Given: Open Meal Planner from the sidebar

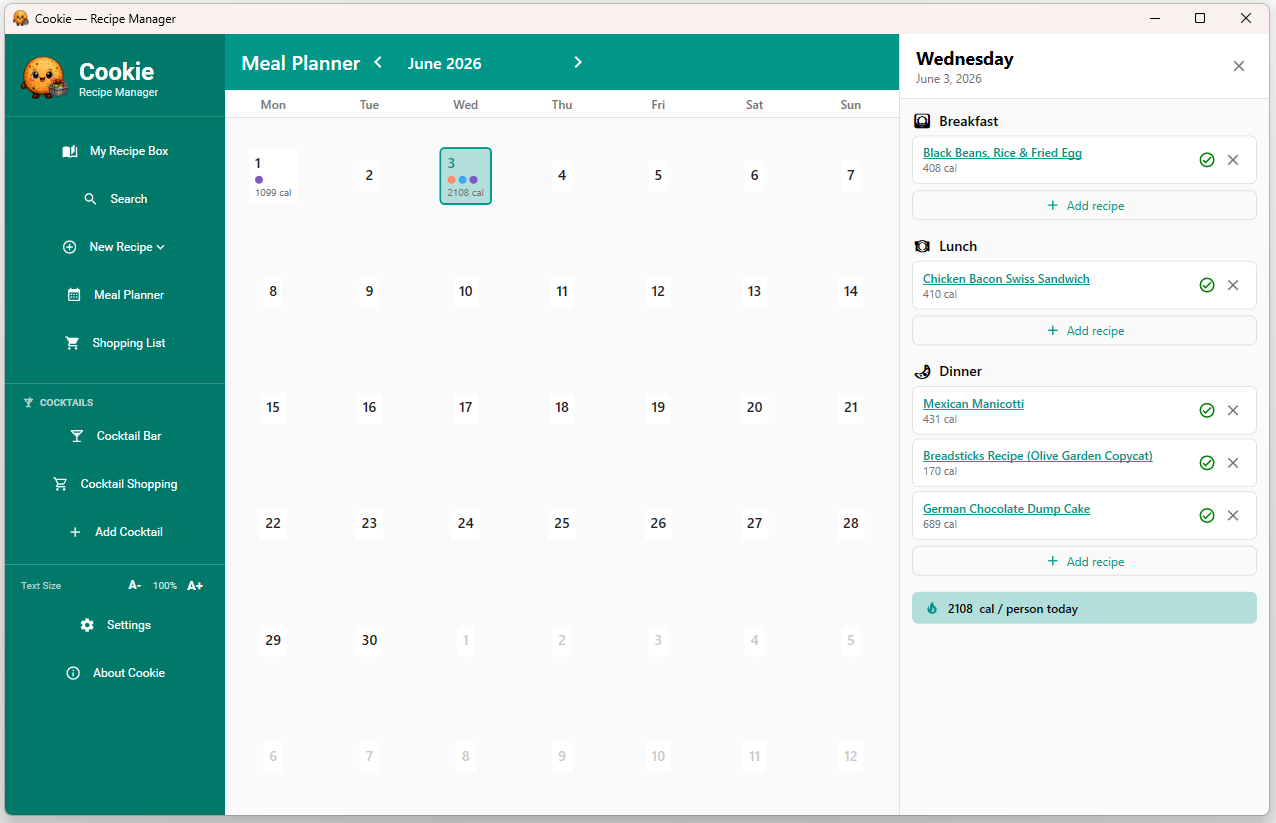Looking at the screenshot, I should 115,295.
